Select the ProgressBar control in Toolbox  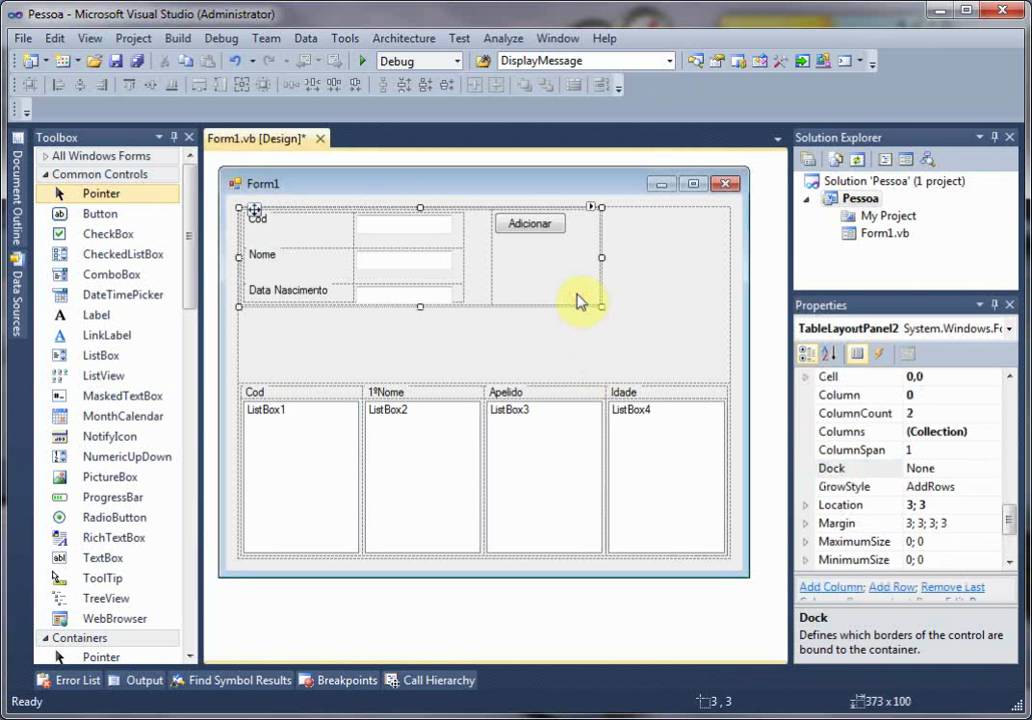(x=113, y=498)
